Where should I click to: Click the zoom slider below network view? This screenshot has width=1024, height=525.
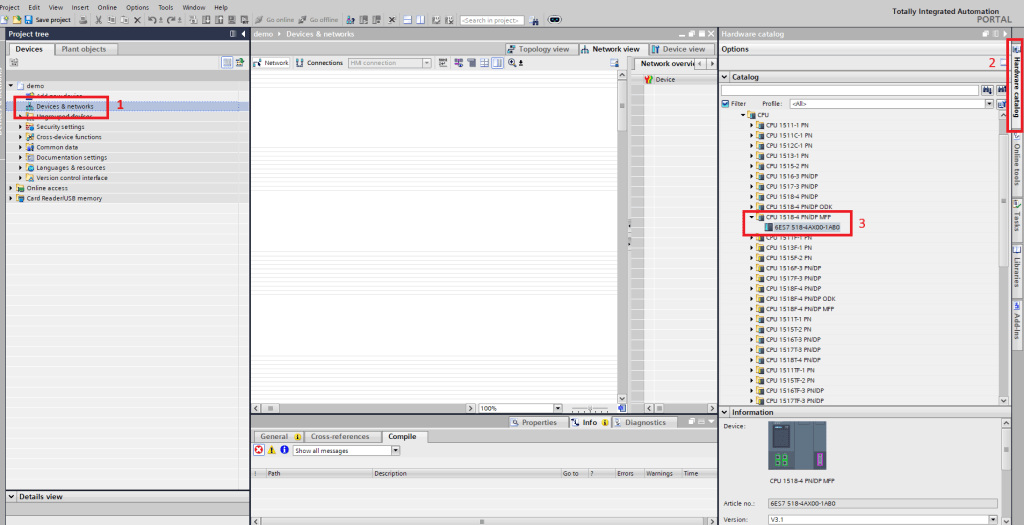coord(590,408)
